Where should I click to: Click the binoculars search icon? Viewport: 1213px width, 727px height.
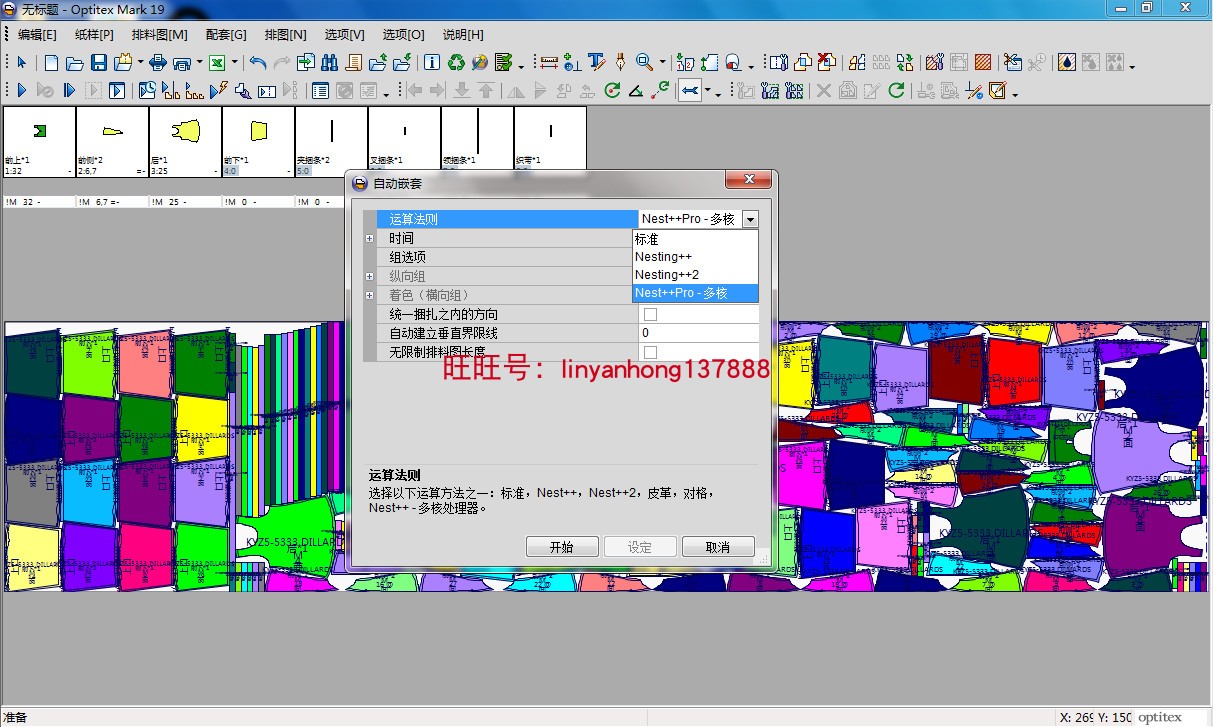point(329,62)
